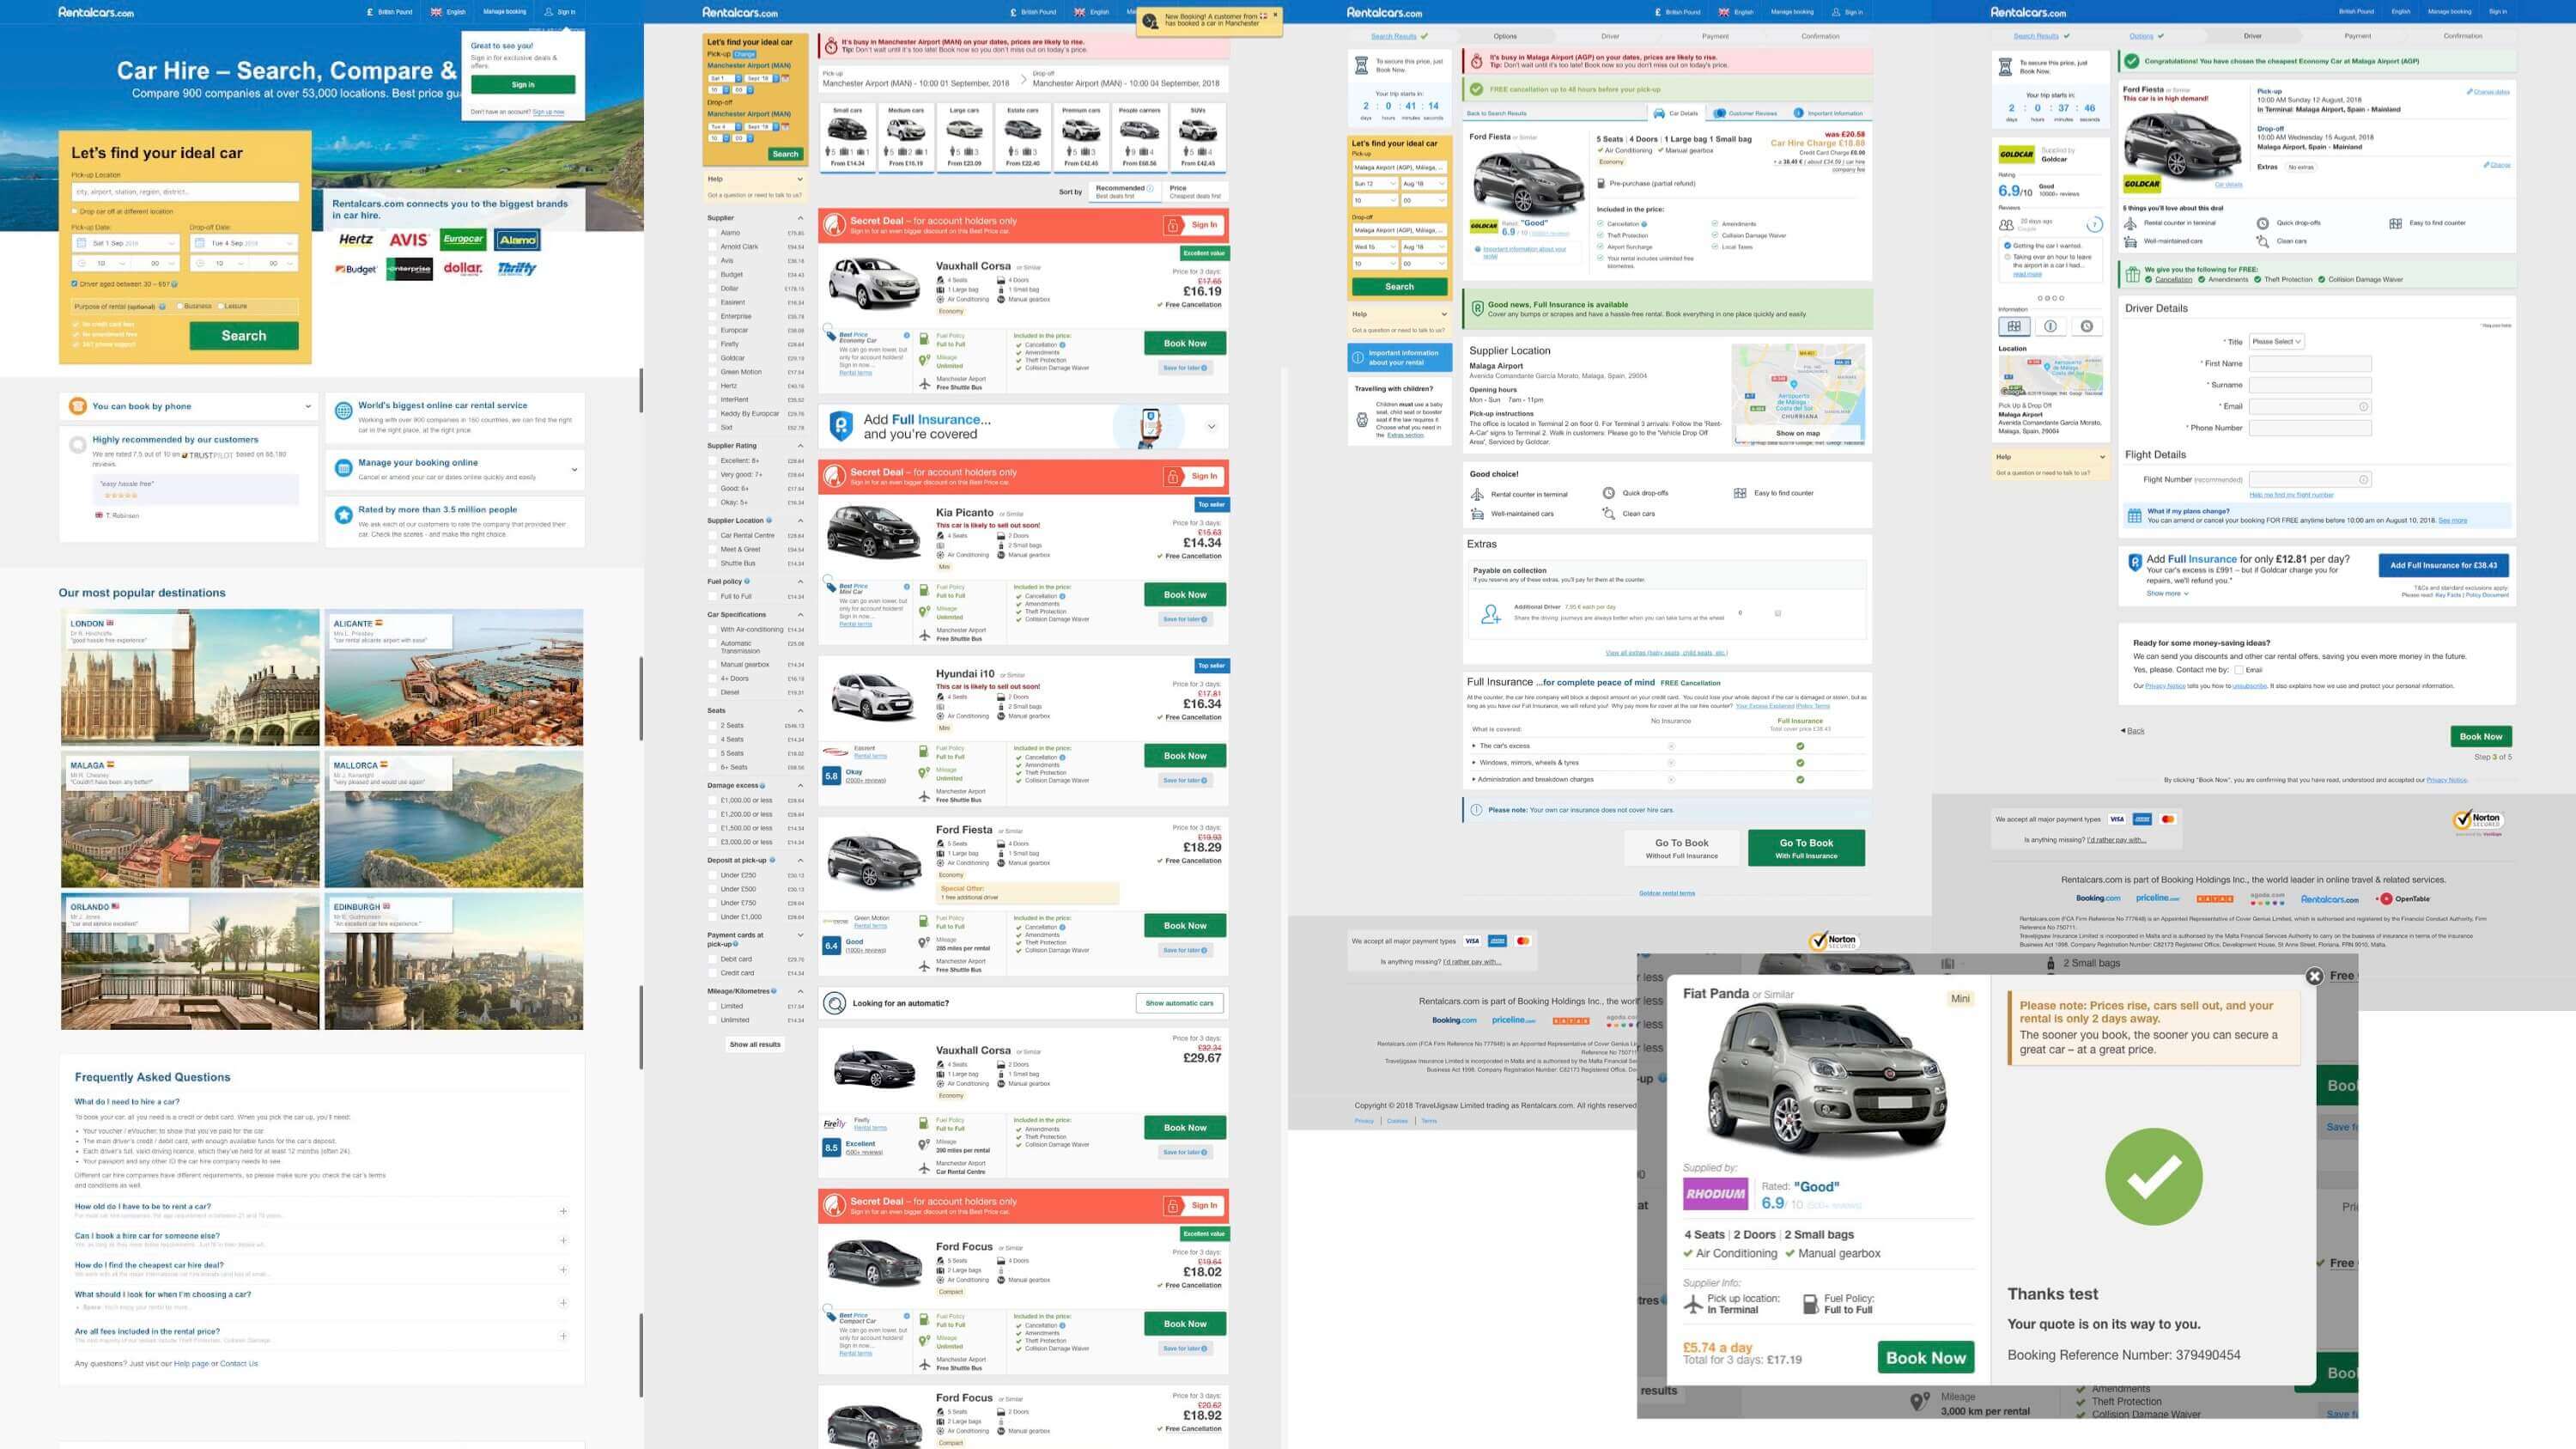
Task: Click the Pick-up Location input field
Action: (185, 192)
